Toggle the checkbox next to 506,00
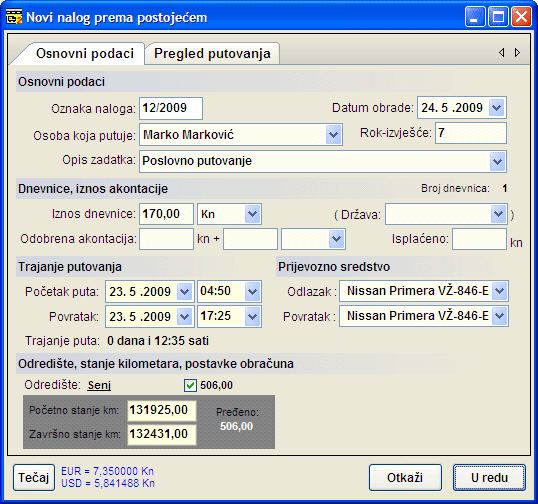This screenshot has width=538, height=504. (190, 385)
